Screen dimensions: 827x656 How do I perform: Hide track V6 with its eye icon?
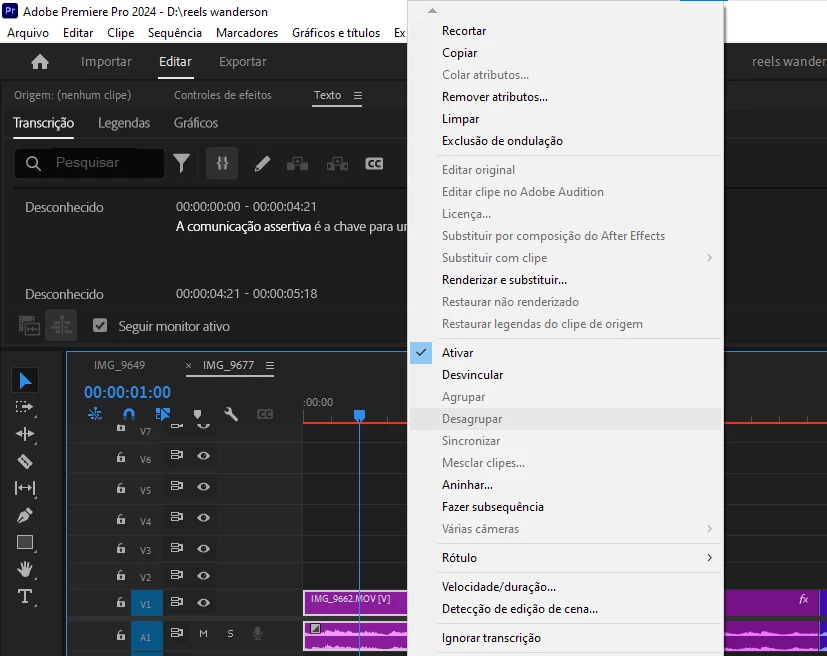(x=204, y=456)
